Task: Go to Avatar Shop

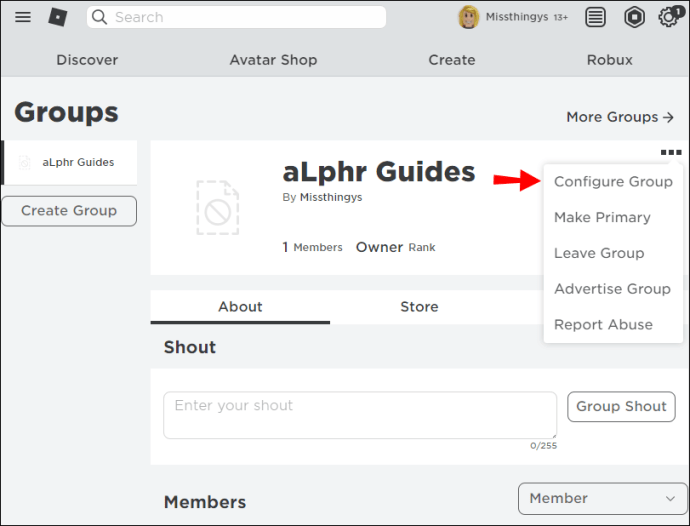Action: [273, 60]
